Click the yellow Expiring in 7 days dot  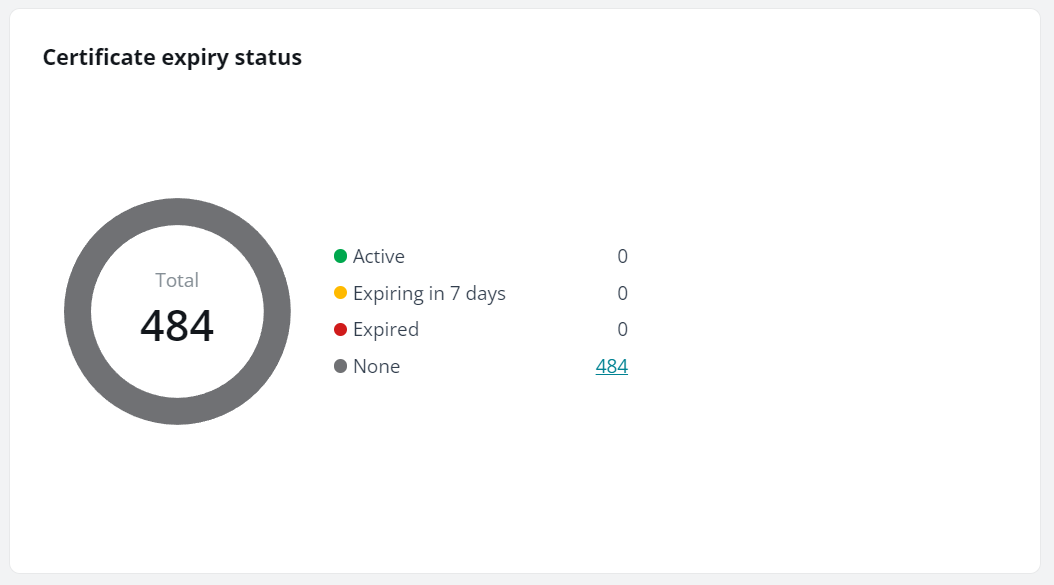pos(341,293)
